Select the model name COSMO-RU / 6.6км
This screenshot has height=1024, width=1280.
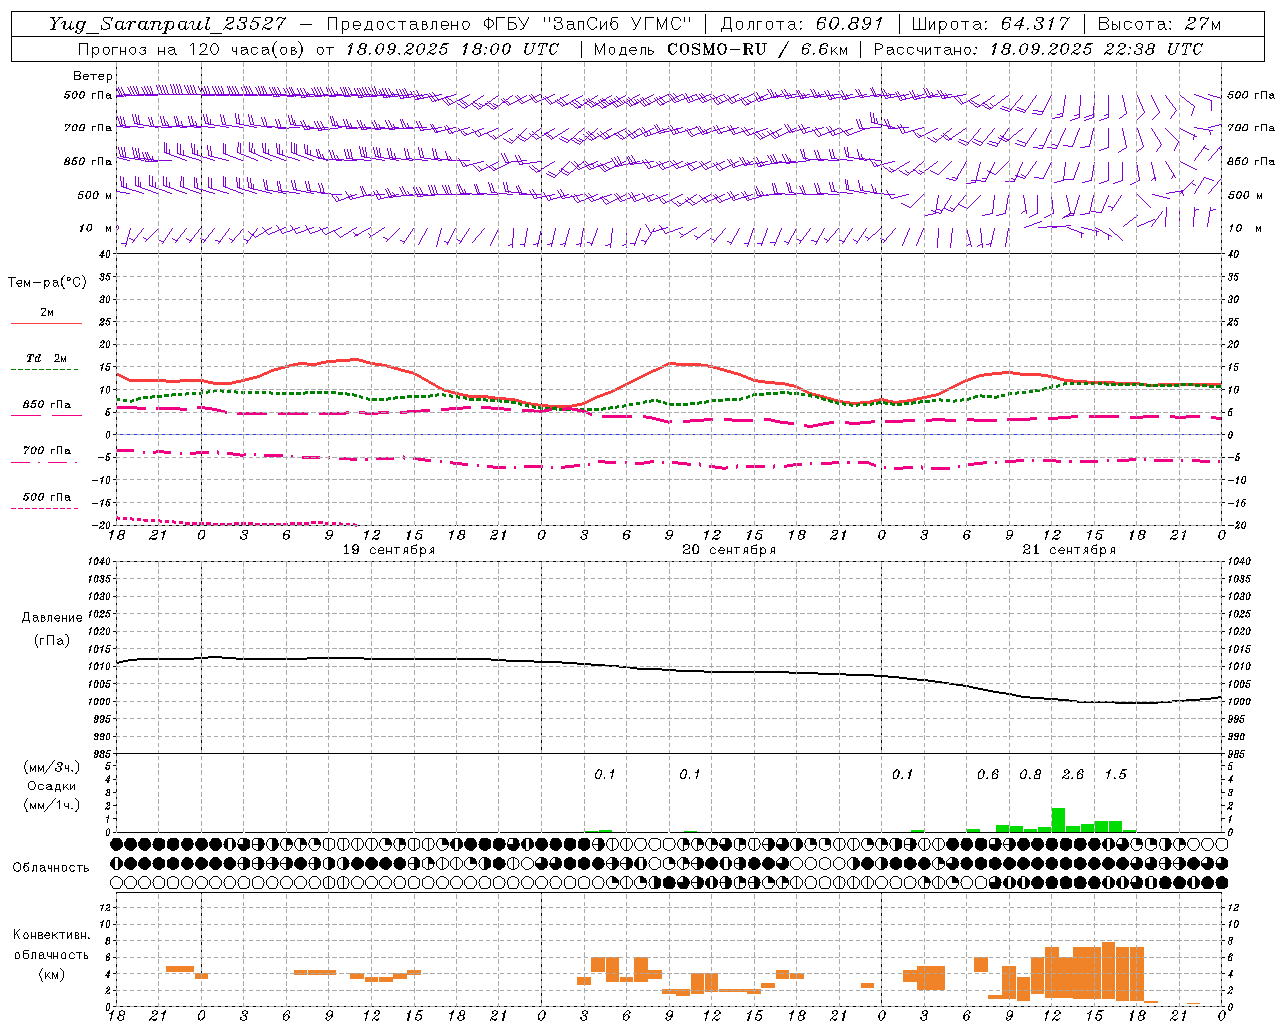click(x=757, y=49)
